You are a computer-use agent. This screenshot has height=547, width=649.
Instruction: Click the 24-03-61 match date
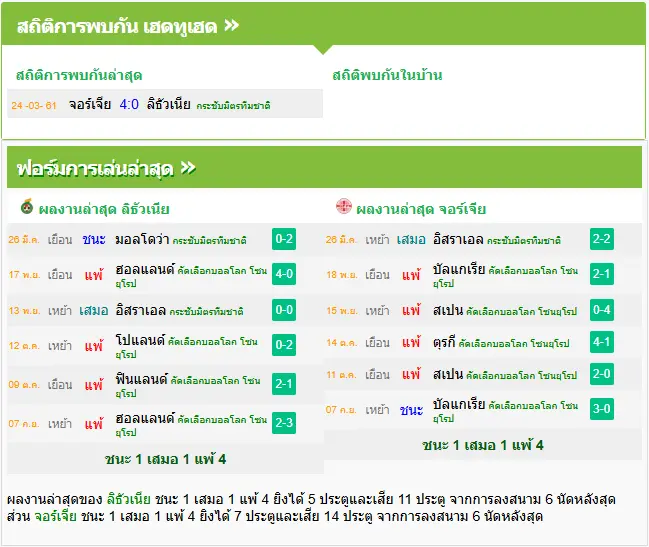[x=34, y=106]
